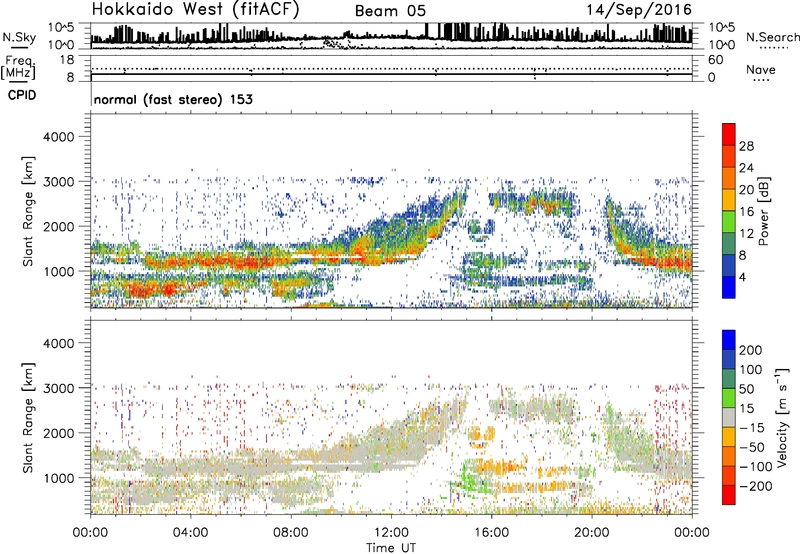
Task: Pick the red top segment of power colorbar
Action: [x=729, y=134]
